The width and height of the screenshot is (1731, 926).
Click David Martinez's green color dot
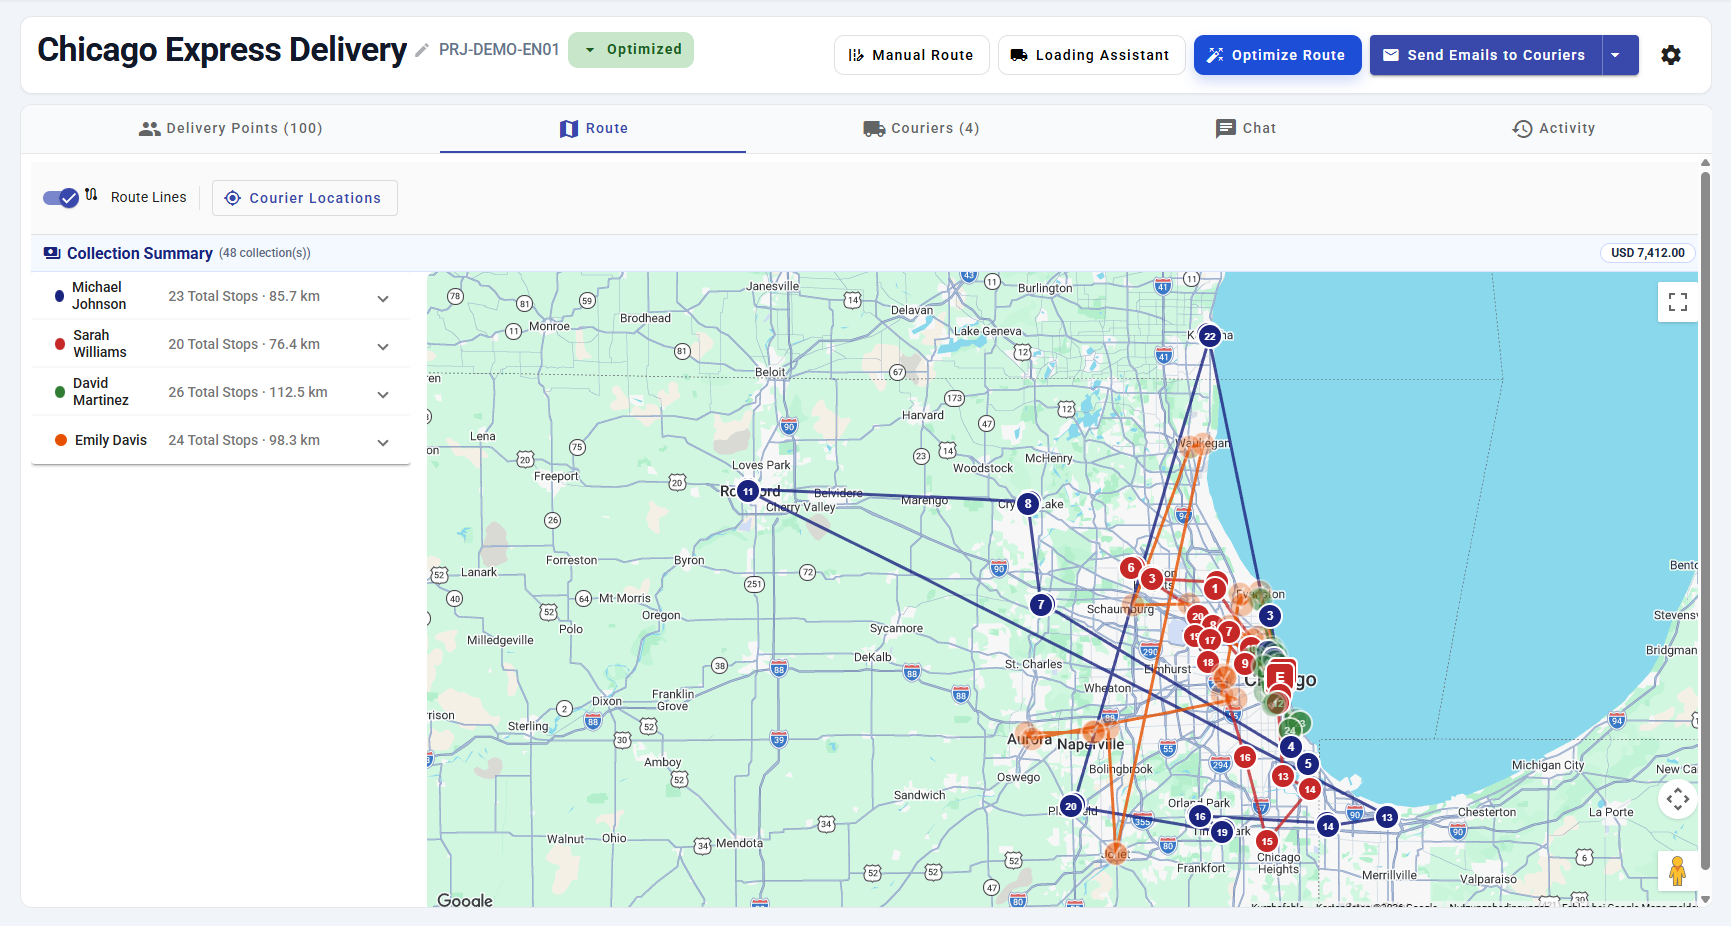click(x=60, y=392)
